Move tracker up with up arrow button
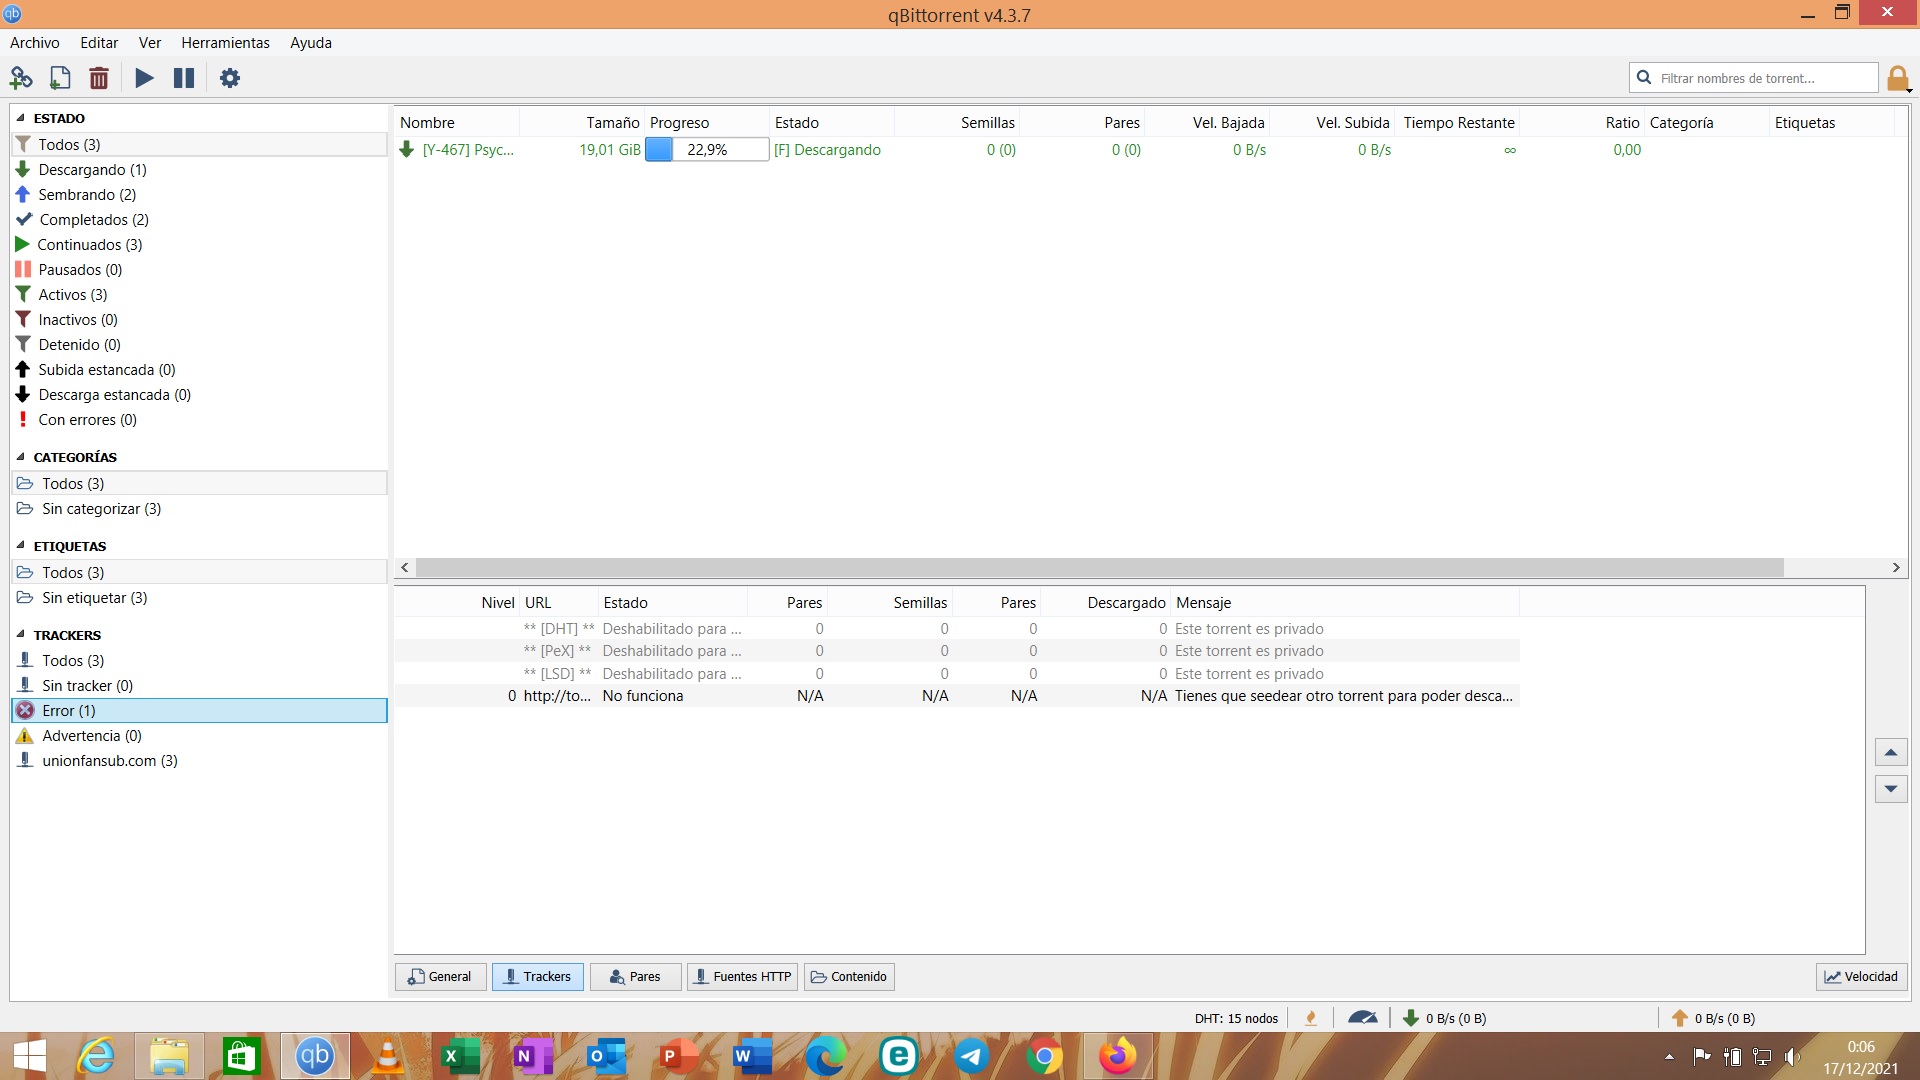Viewport: 1920px width, 1080px height. point(1890,752)
